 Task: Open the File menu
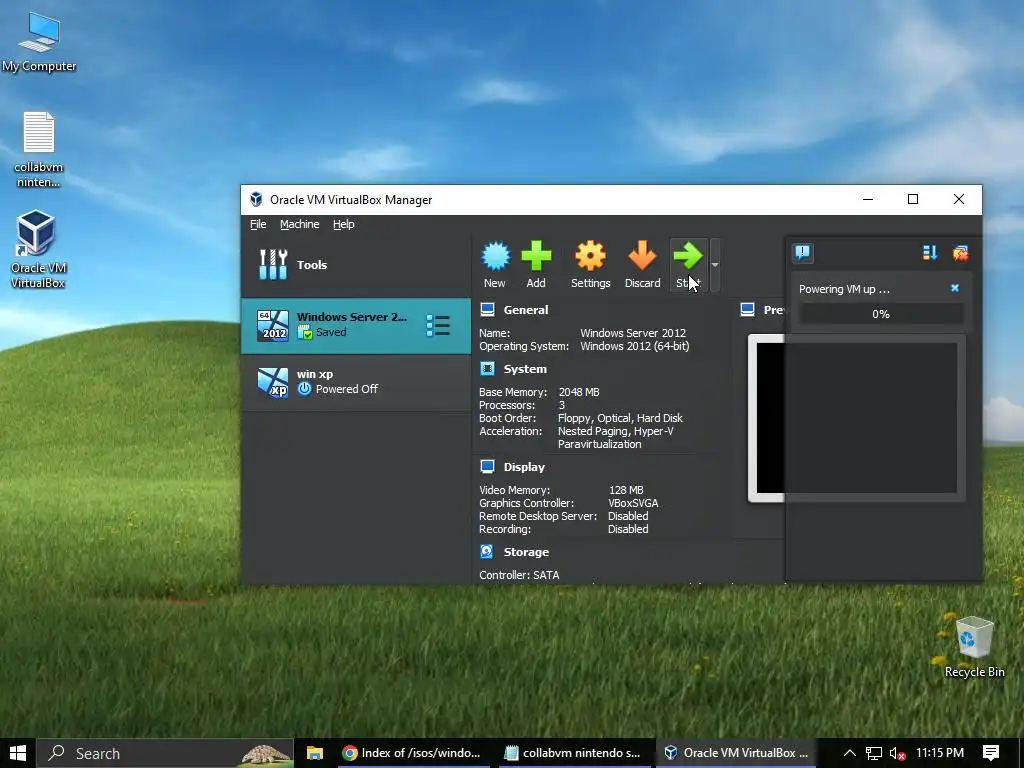point(258,224)
